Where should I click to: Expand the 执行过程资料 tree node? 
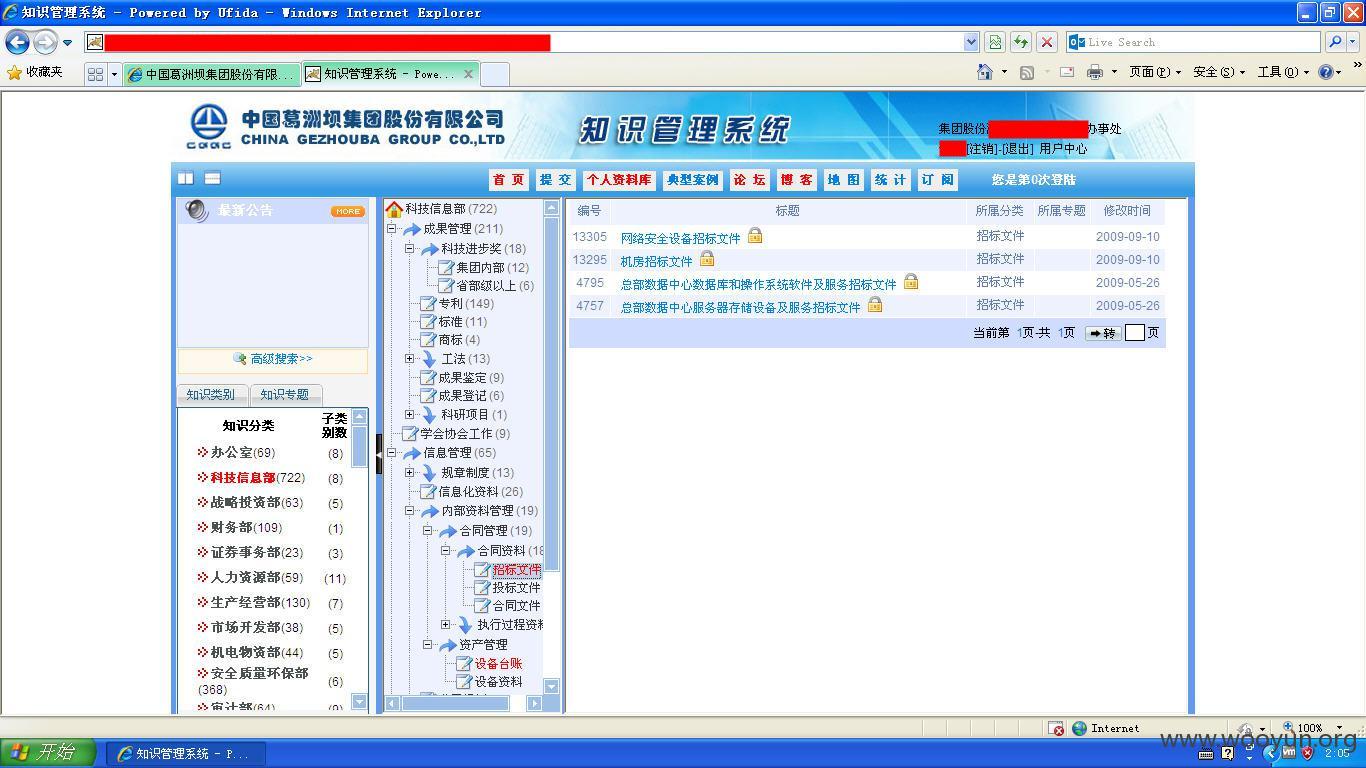click(446, 624)
